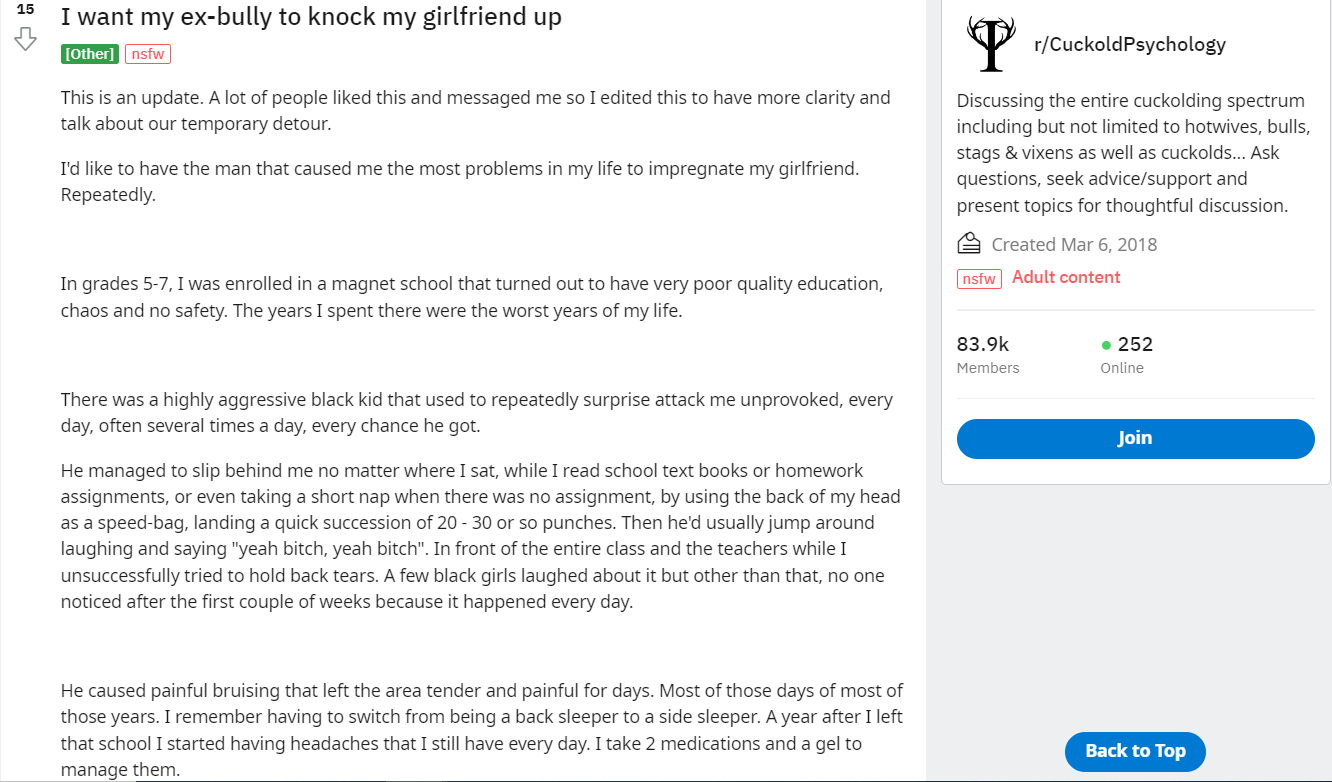Click the paragraph mentioning daily headaches and medications

coord(482,730)
